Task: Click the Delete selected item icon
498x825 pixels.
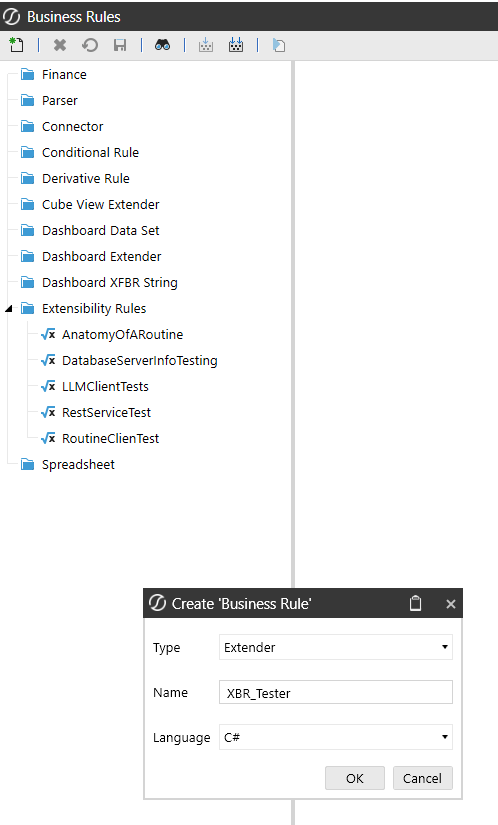Action: (60, 45)
